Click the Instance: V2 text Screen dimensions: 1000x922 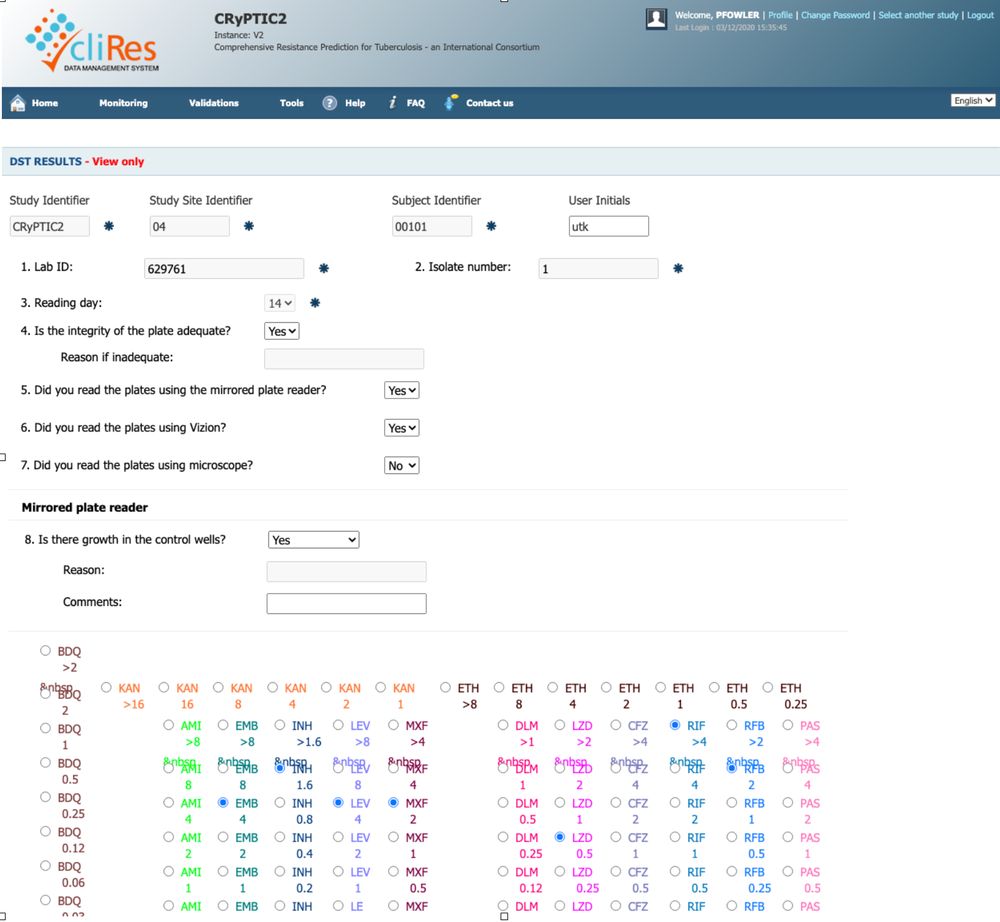(x=239, y=35)
